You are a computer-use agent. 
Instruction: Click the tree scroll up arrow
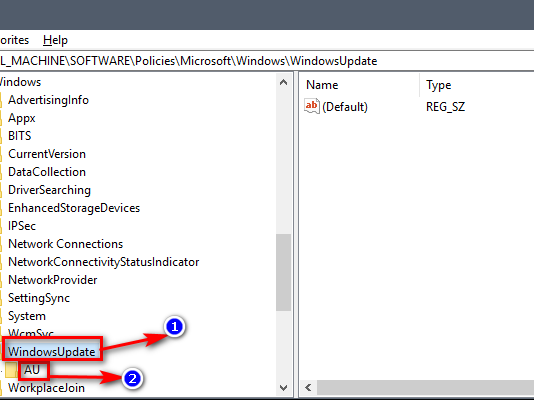283,82
